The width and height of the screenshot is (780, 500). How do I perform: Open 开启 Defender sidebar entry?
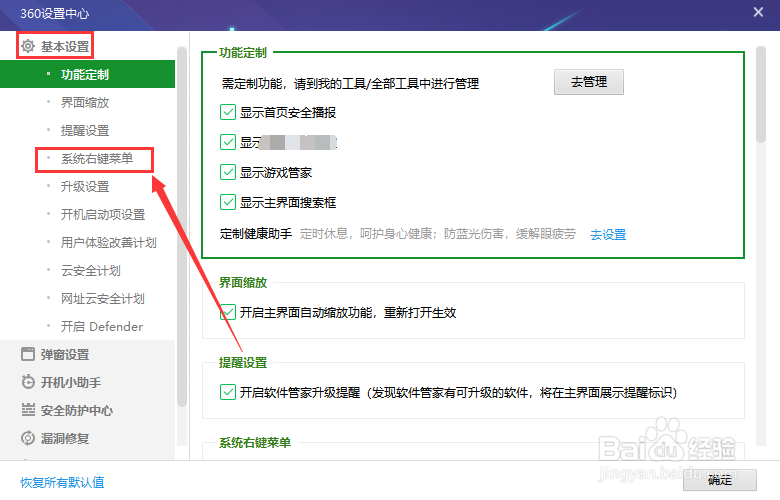tap(101, 326)
